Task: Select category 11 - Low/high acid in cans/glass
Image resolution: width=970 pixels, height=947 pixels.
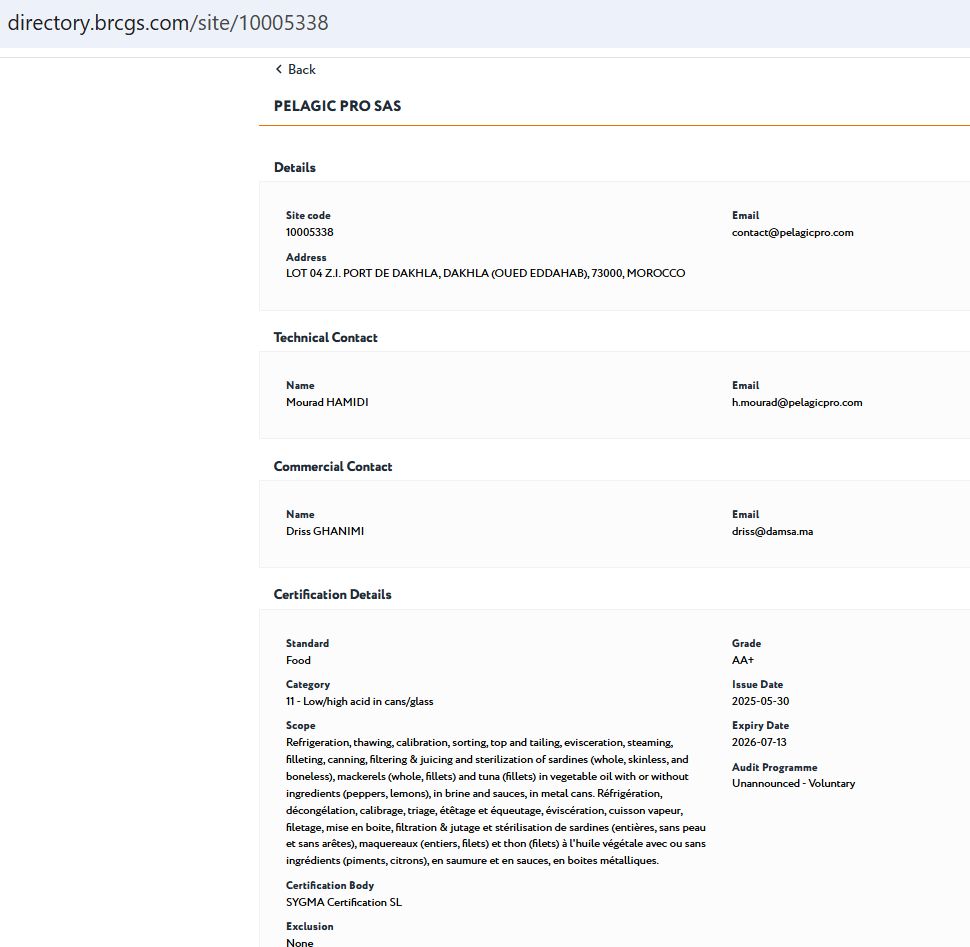Action: tap(359, 701)
